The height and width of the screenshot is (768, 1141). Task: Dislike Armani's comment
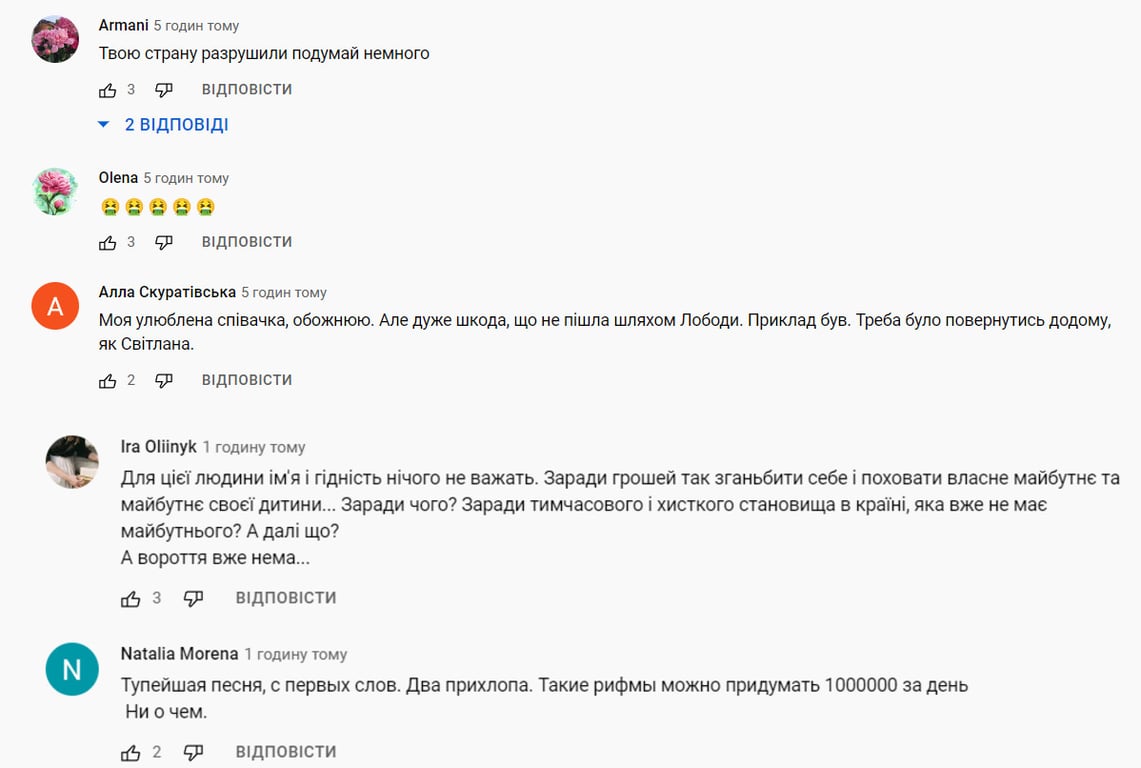[x=164, y=90]
